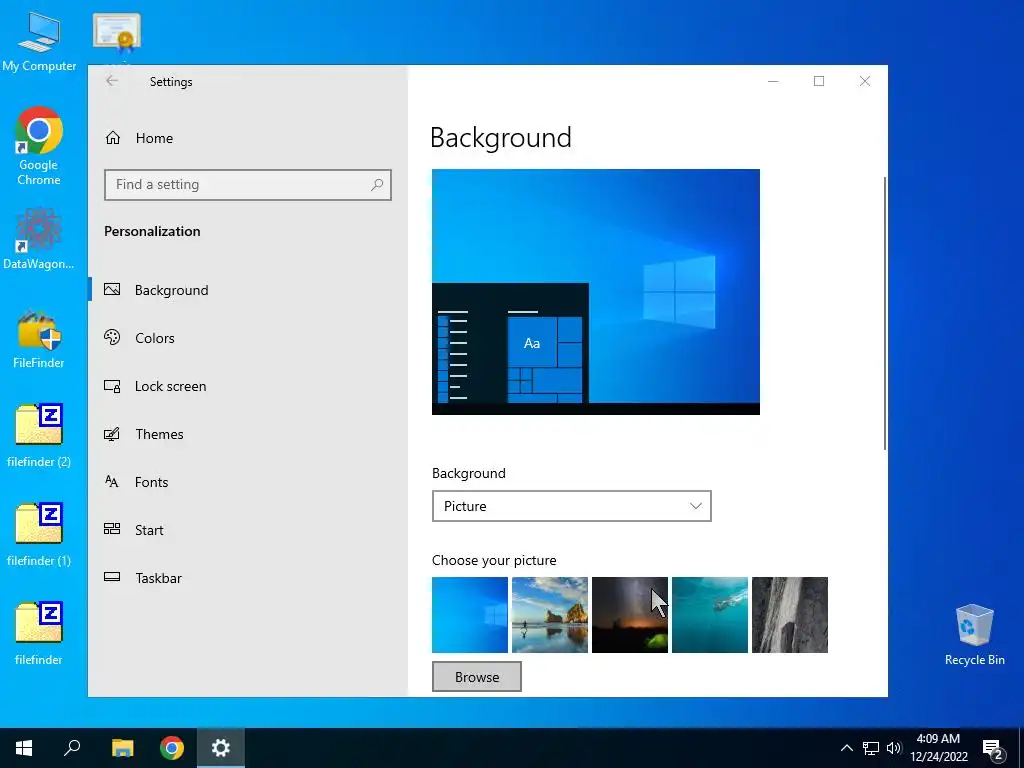Choose the beach rocks wallpaper thumbnail
The width and height of the screenshot is (1024, 768).
[550, 615]
